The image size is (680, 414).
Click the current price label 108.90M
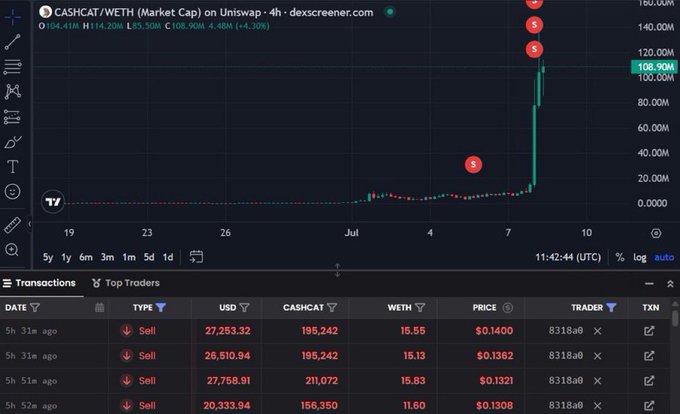[654, 67]
